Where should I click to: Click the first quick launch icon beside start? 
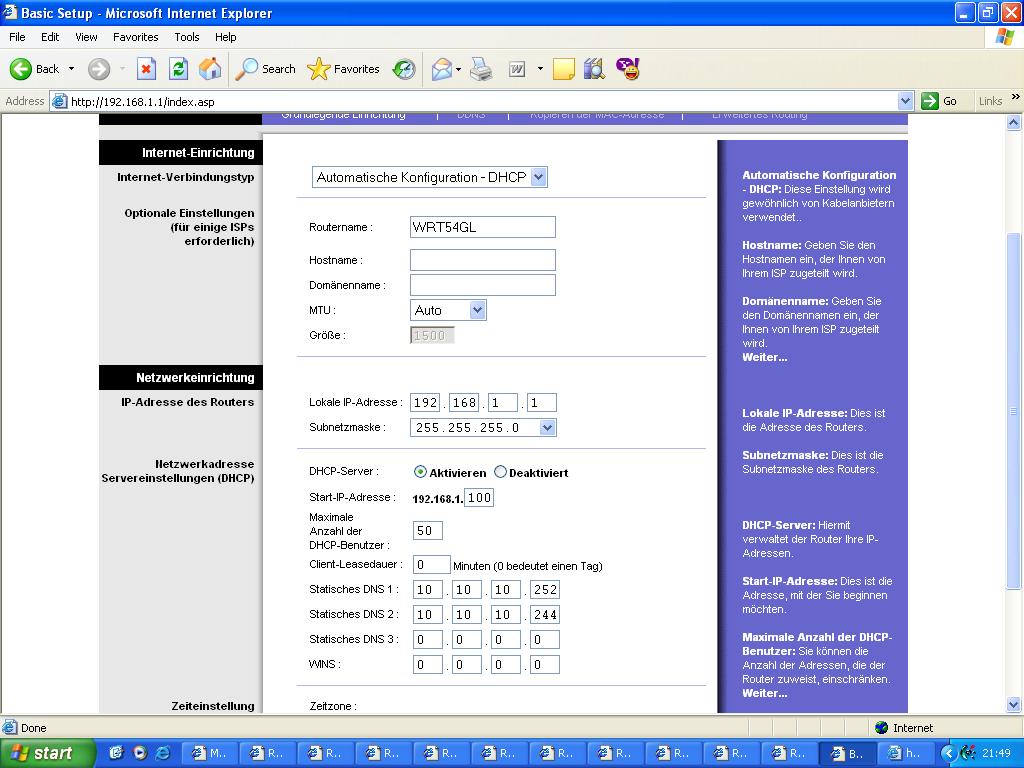click(x=116, y=753)
